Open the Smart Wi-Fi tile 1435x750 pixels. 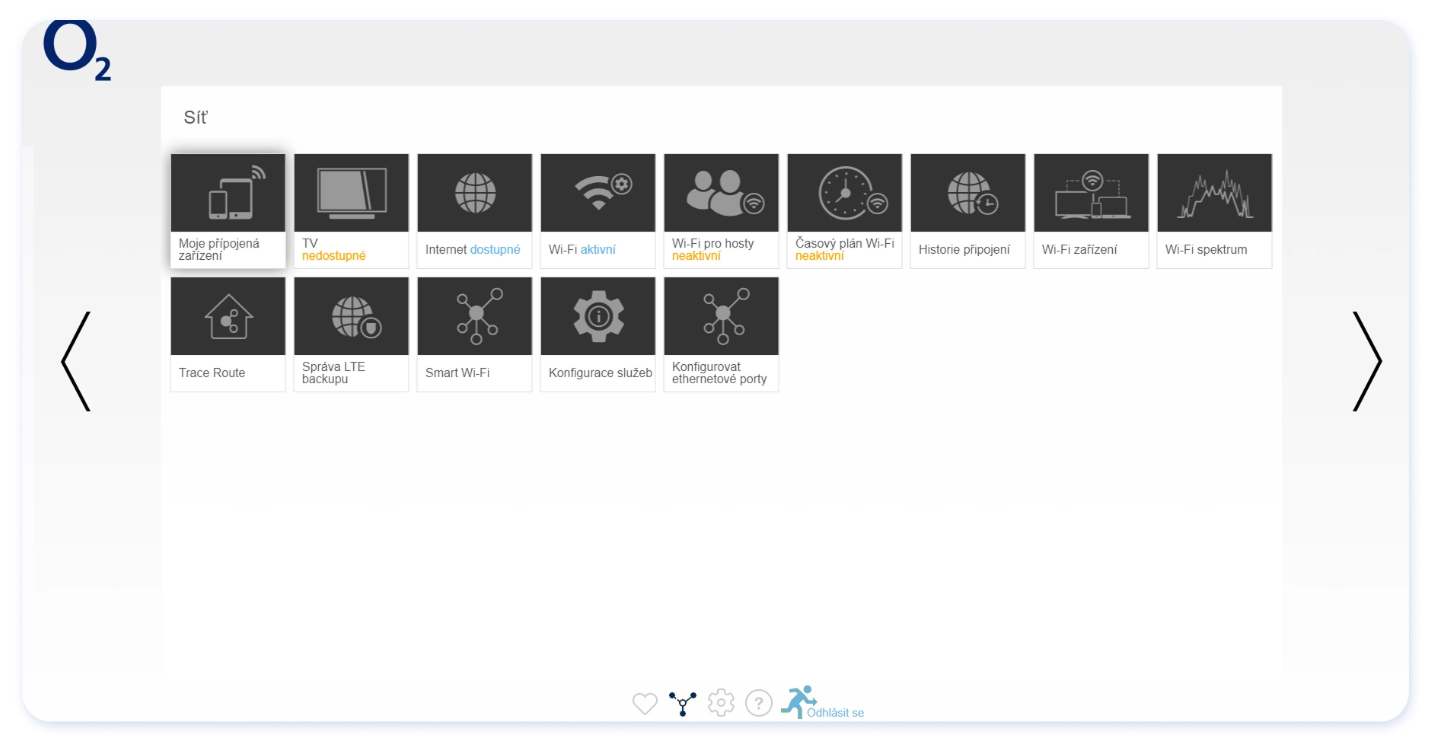474,333
